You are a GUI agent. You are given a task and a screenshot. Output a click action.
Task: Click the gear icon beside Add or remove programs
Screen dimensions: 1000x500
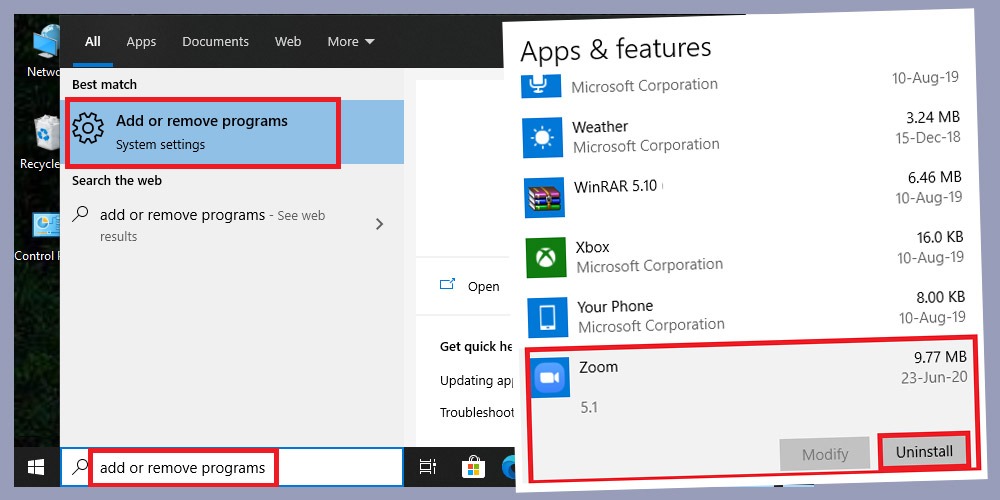tap(88, 128)
